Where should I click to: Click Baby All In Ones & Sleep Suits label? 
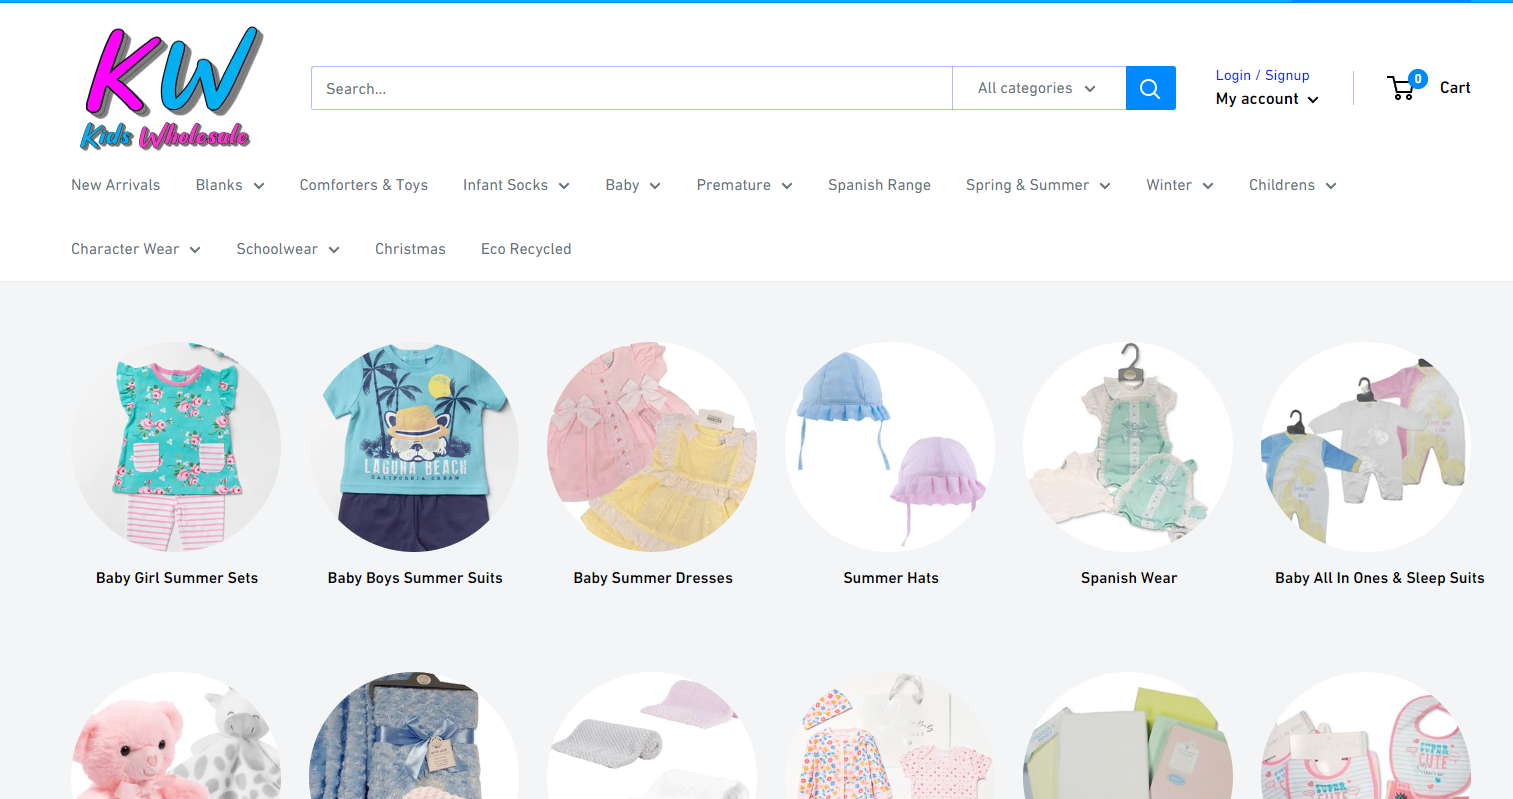point(1380,578)
